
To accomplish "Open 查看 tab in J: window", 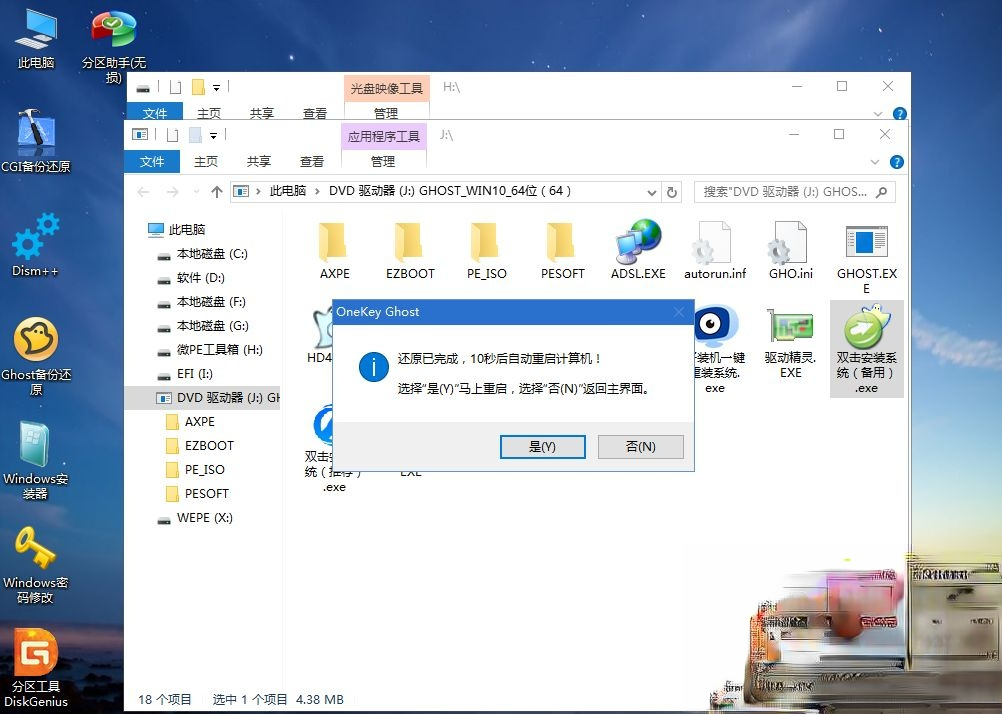I will tap(312, 162).
